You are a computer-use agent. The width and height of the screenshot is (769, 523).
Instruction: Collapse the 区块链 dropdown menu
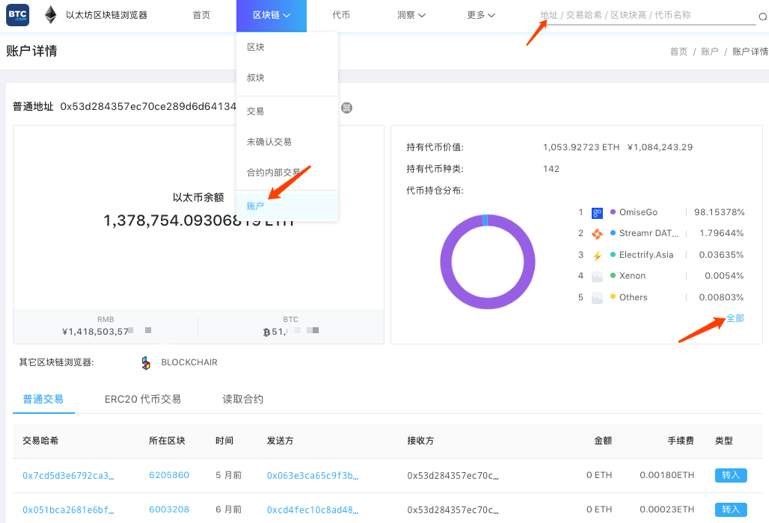point(272,15)
